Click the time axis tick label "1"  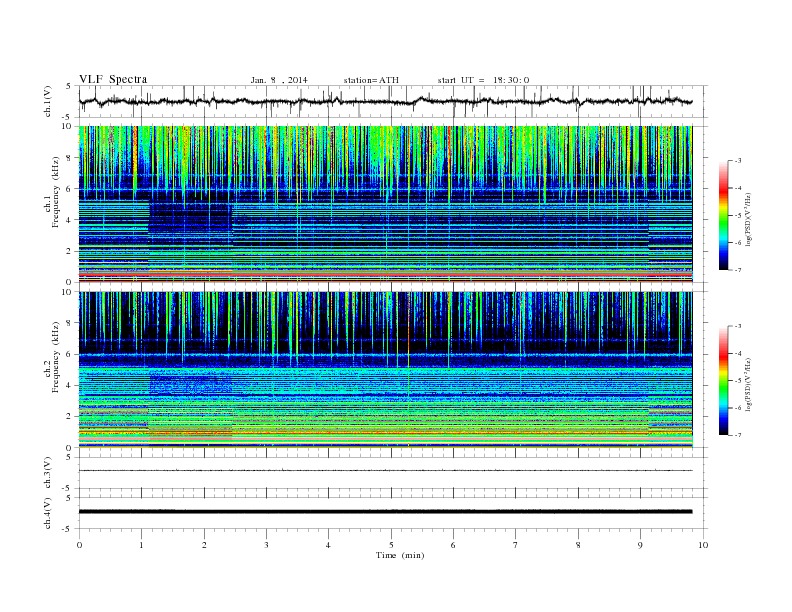[x=141, y=545]
